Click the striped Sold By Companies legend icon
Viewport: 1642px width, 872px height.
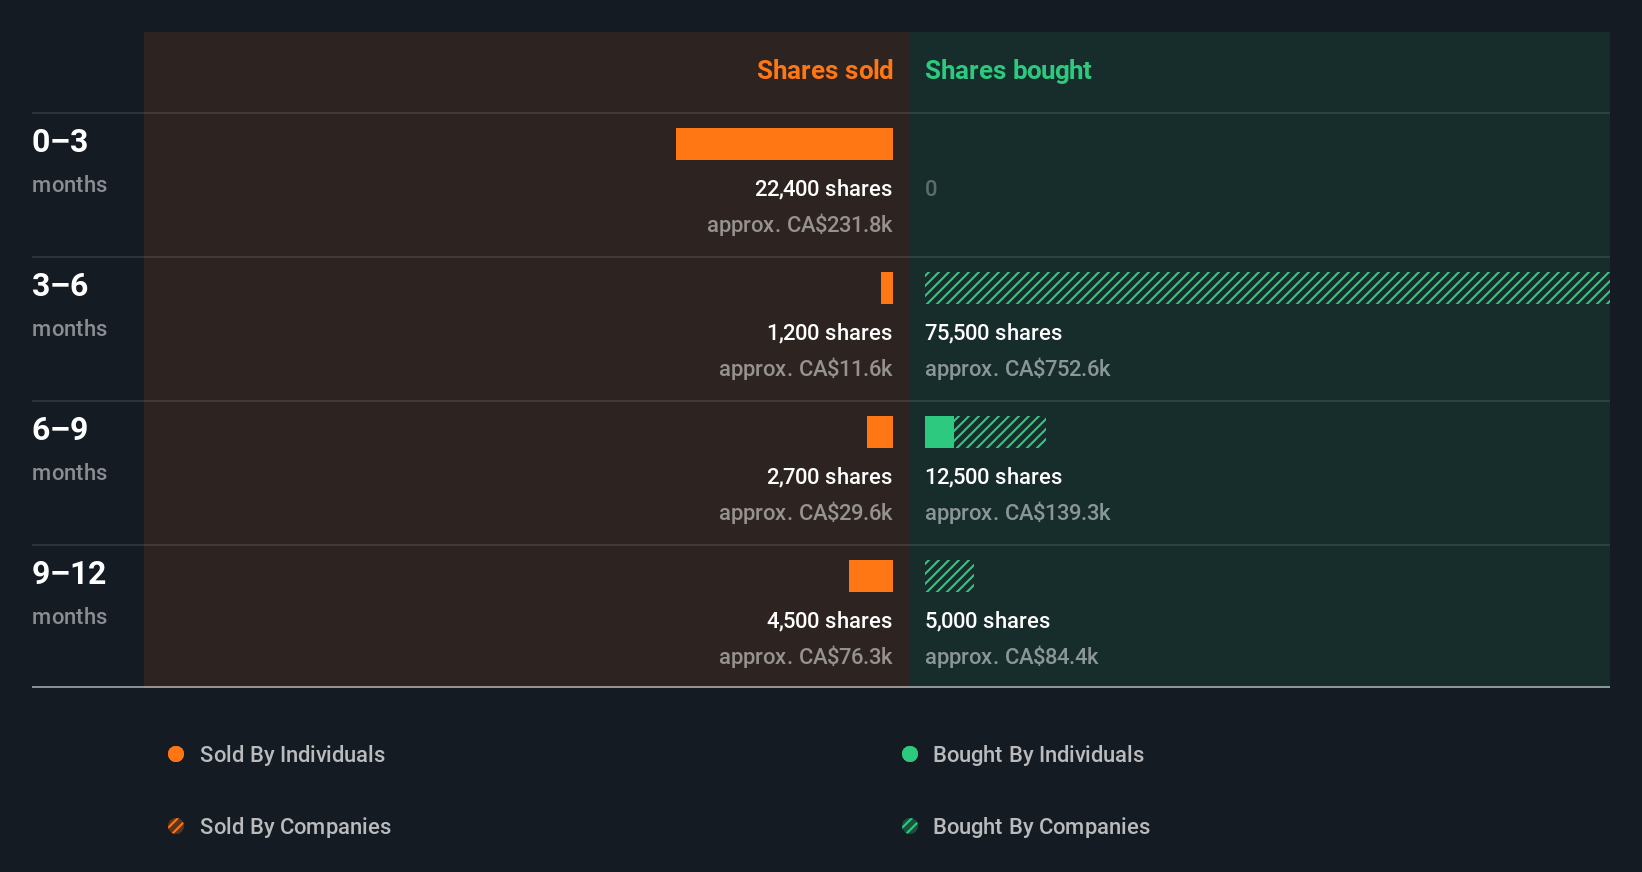pyautogui.click(x=176, y=826)
